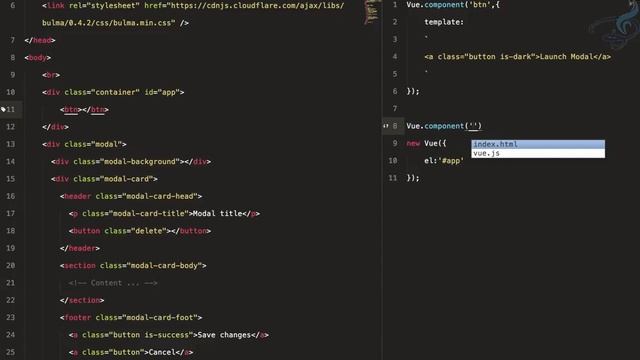Click the </section> closing tag
This screenshot has width=640, height=360.
(x=82, y=300)
